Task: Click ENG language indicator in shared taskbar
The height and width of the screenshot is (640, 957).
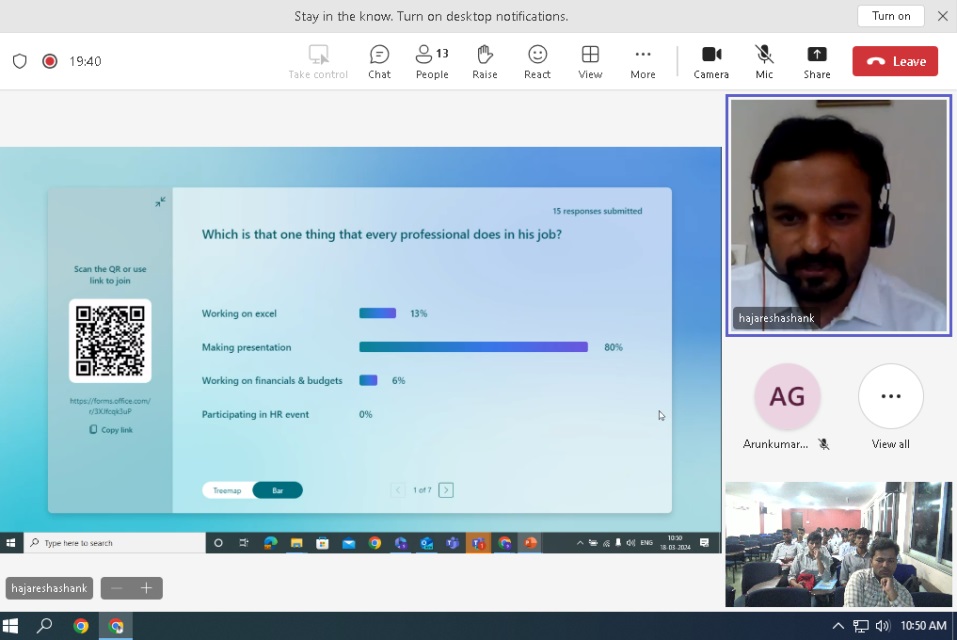Action: tap(646, 542)
